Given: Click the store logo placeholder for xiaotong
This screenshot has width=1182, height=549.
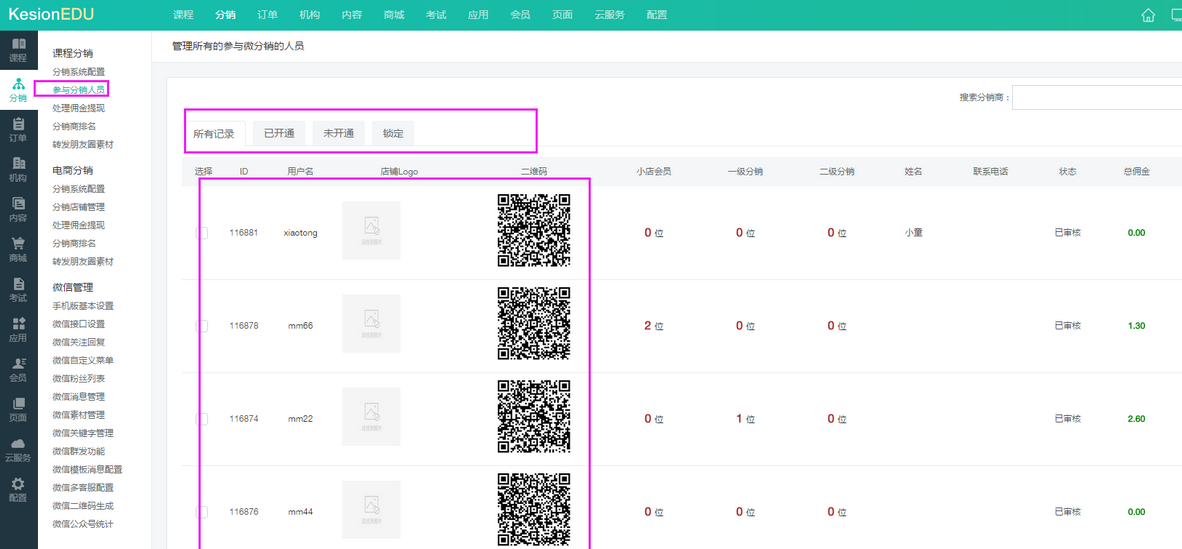Looking at the screenshot, I should [x=371, y=231].
